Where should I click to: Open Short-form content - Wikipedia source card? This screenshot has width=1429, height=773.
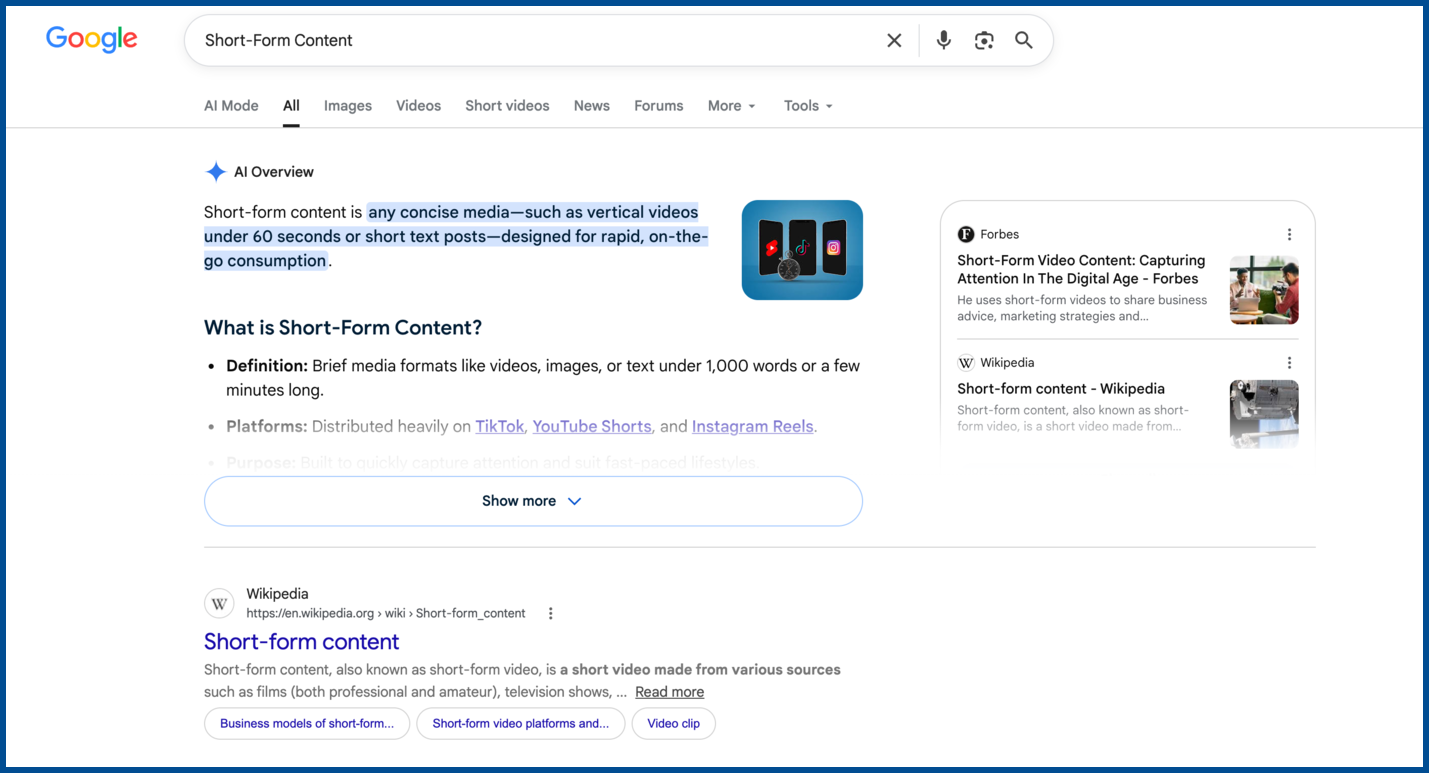(x=1061, y=389)
